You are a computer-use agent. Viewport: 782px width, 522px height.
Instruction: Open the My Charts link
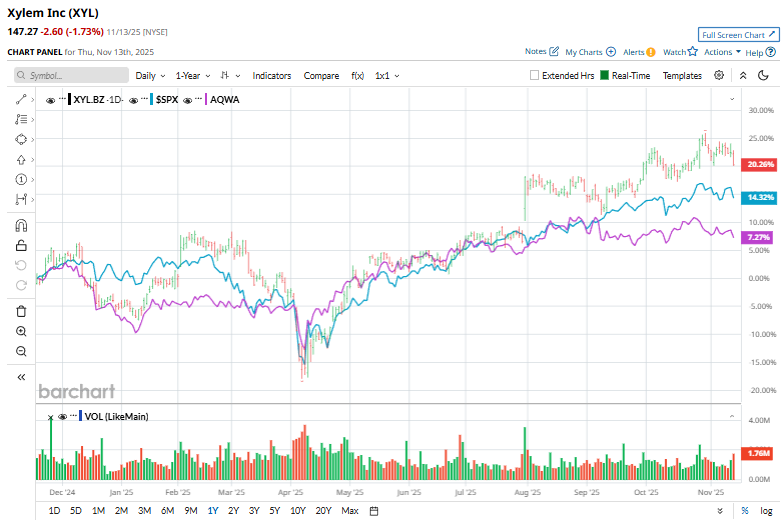click(584, 52)
